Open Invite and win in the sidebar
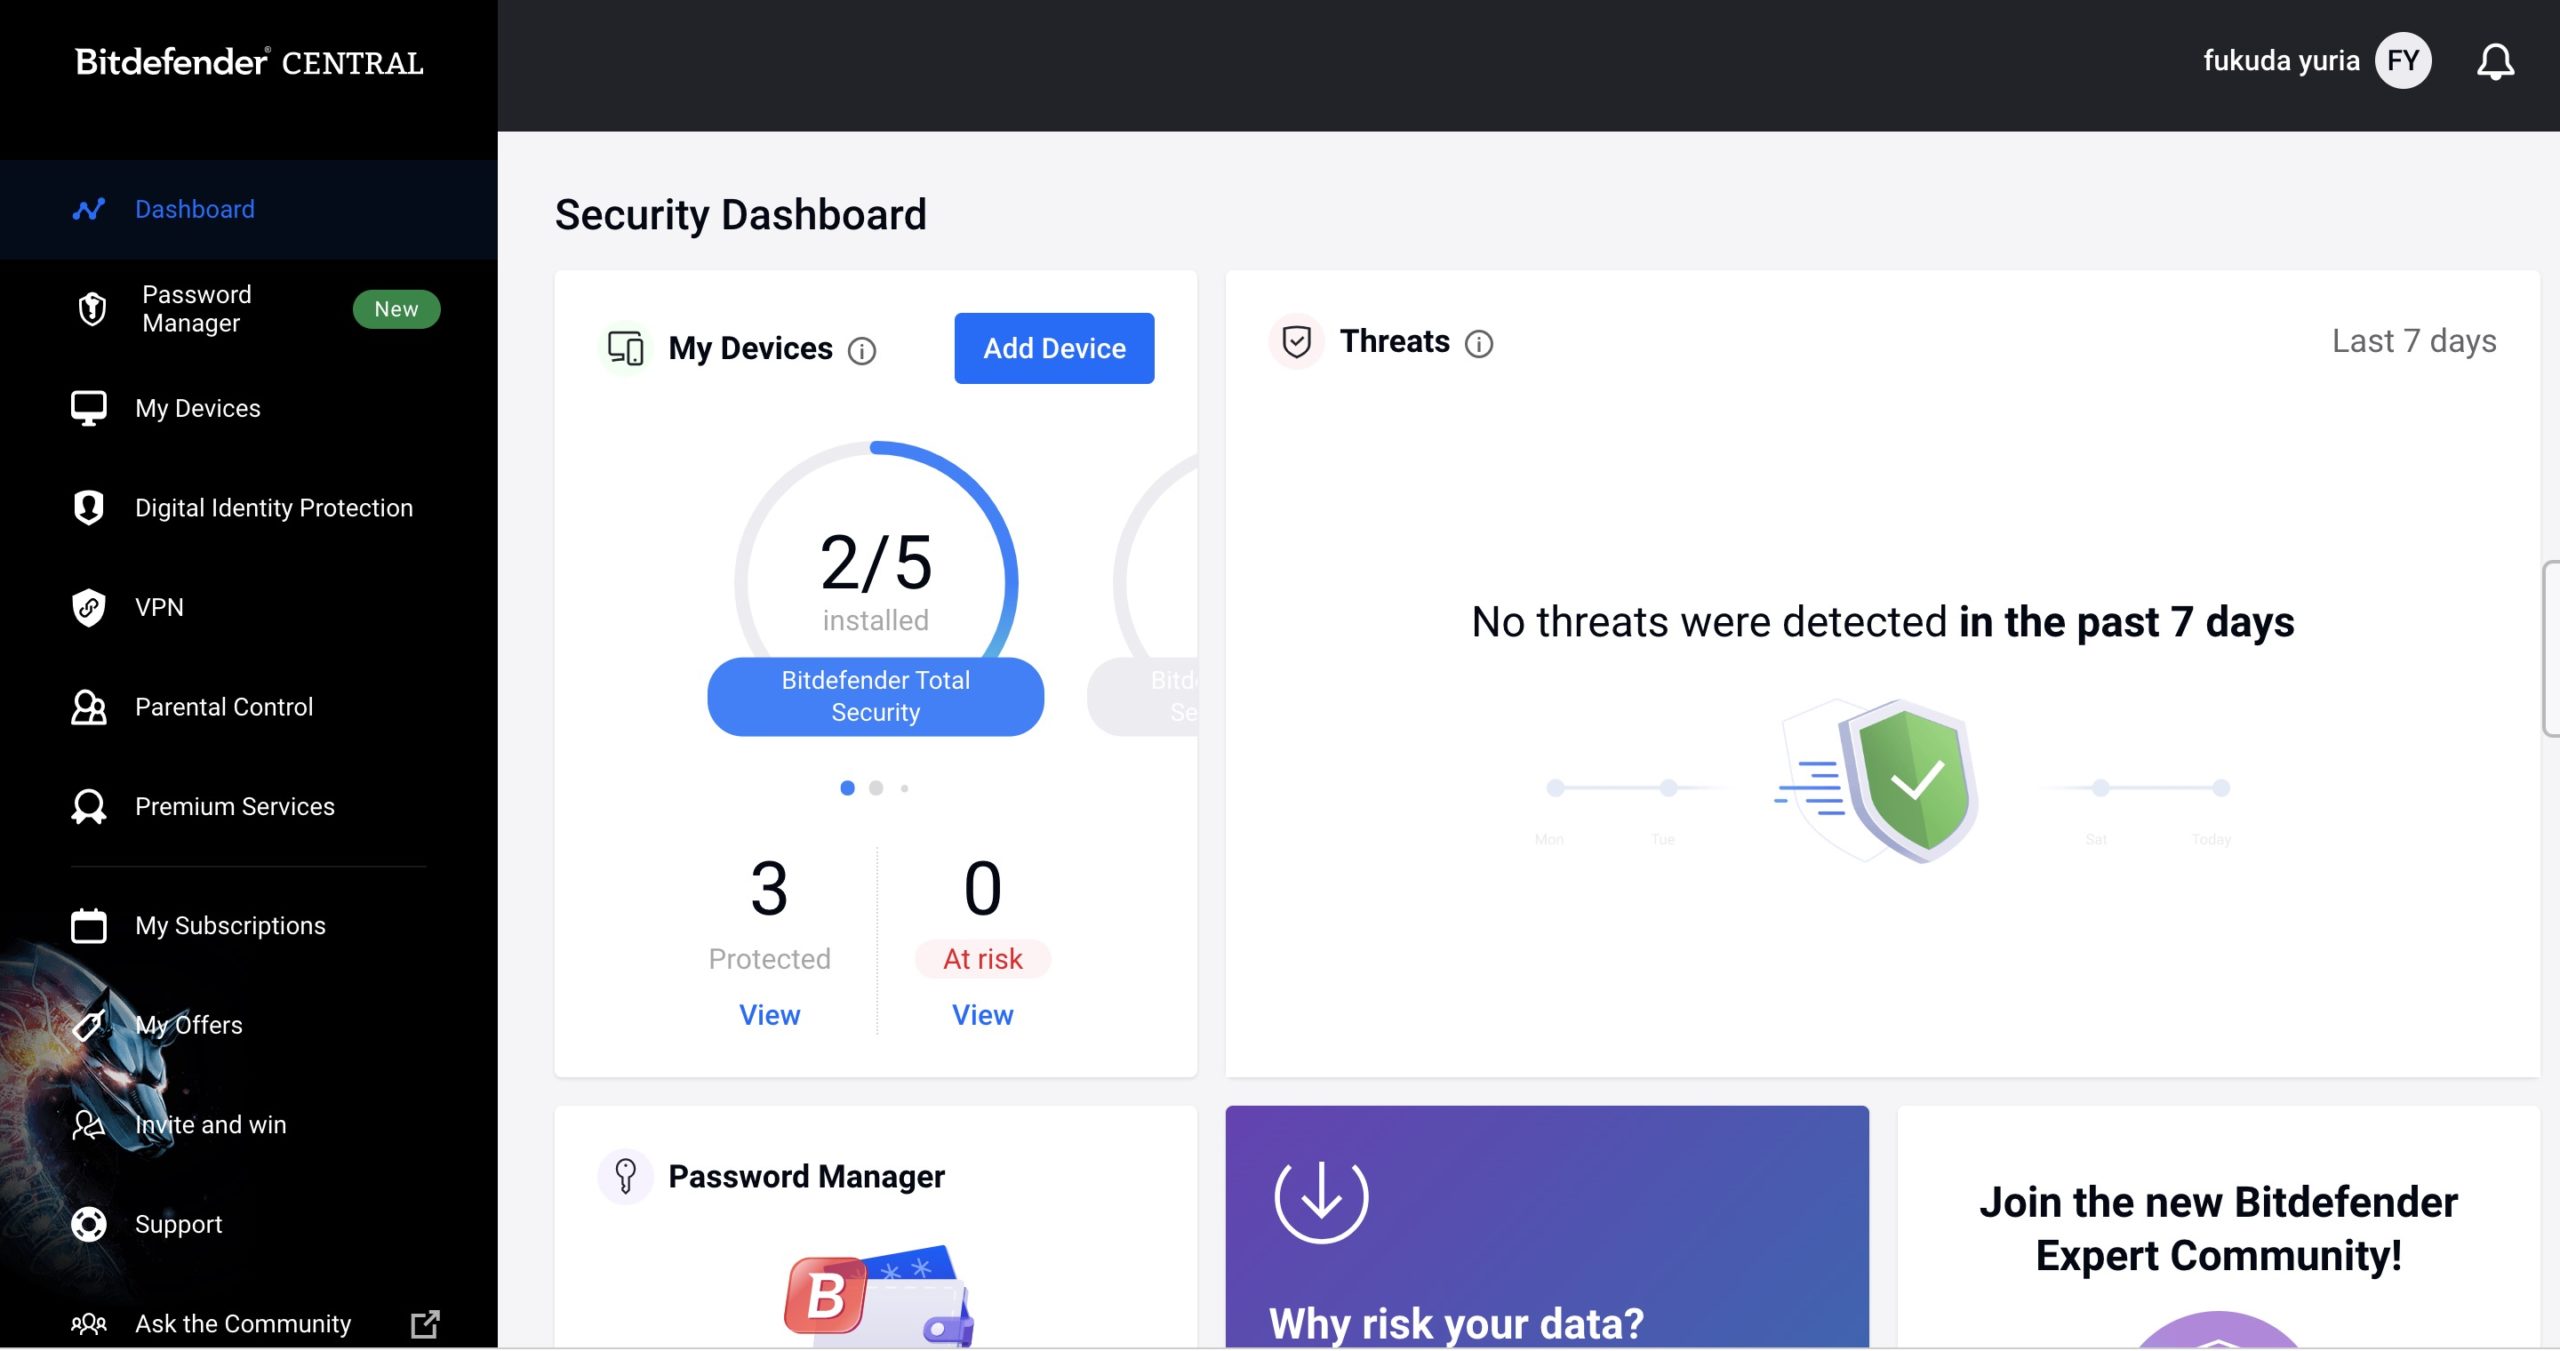Image resolution: width=2560 pixels, height=1351 pixels. pos(249,1124)
